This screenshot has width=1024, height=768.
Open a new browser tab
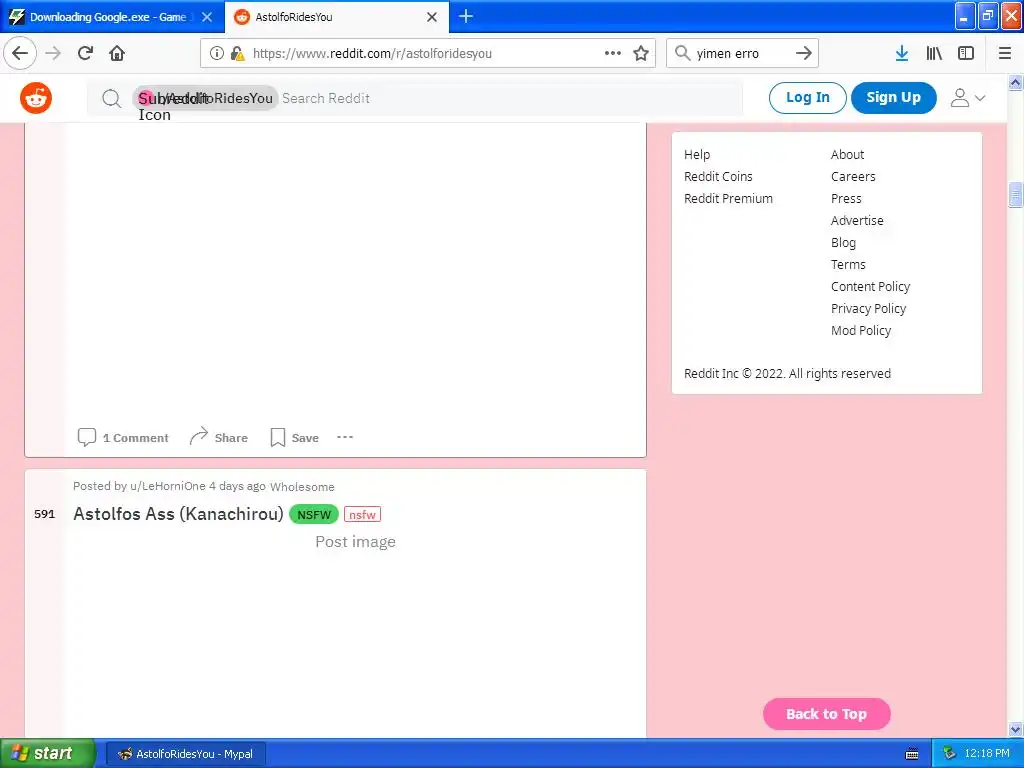[x=466, y=16]
